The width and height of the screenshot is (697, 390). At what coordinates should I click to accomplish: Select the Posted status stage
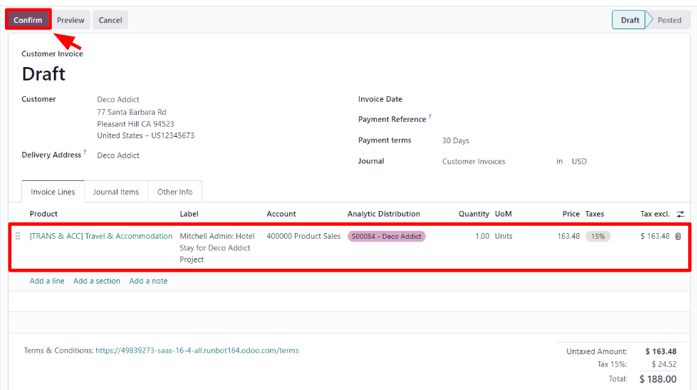[669, 20]
